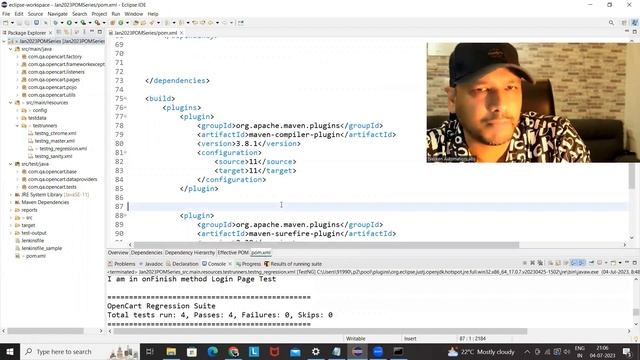Select testng_regression.xml in Package Explorer

tap(63, 149)
